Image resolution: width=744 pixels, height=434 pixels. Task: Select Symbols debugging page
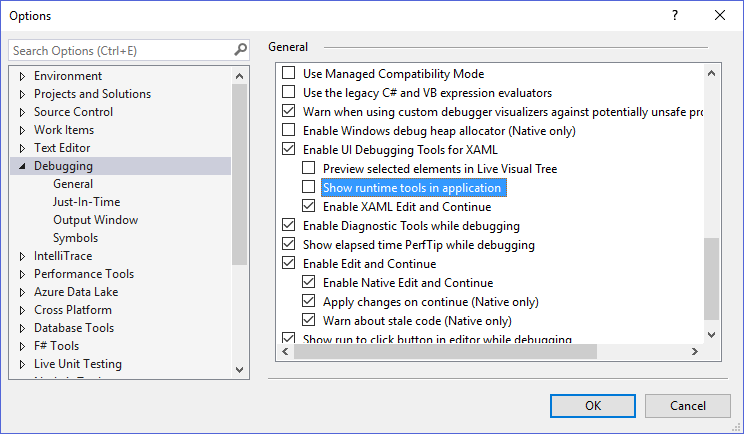coord(75,238)
